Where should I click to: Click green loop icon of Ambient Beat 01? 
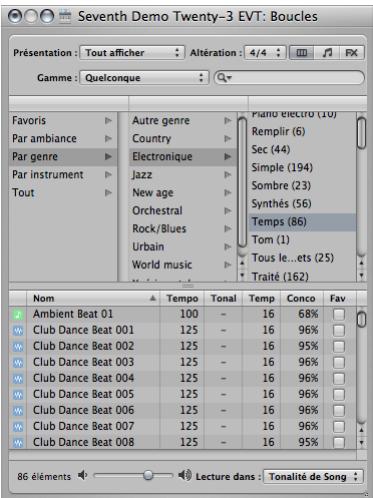pos(18,314)
